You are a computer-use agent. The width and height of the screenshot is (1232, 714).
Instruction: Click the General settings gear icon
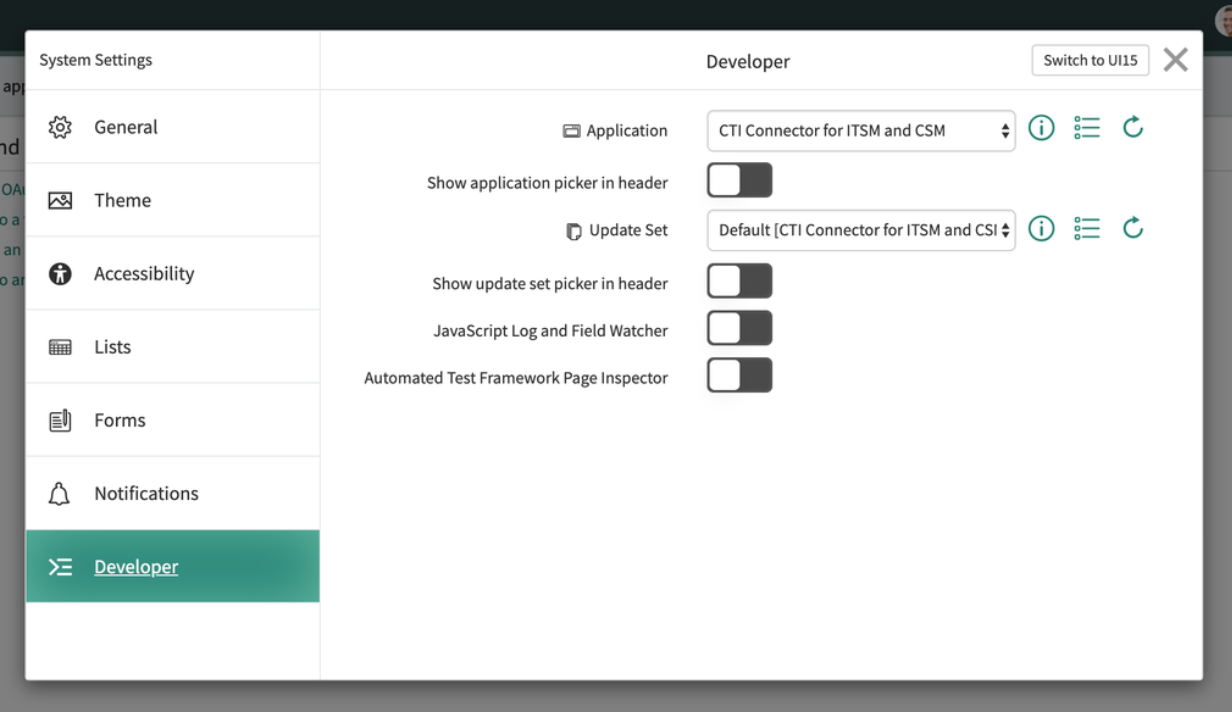(60, 127)
